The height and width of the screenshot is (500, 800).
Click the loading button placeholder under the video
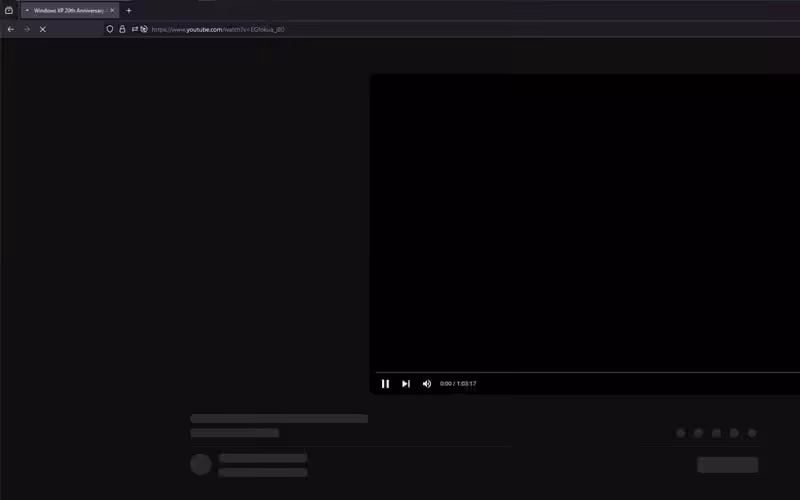pos(727,464)
